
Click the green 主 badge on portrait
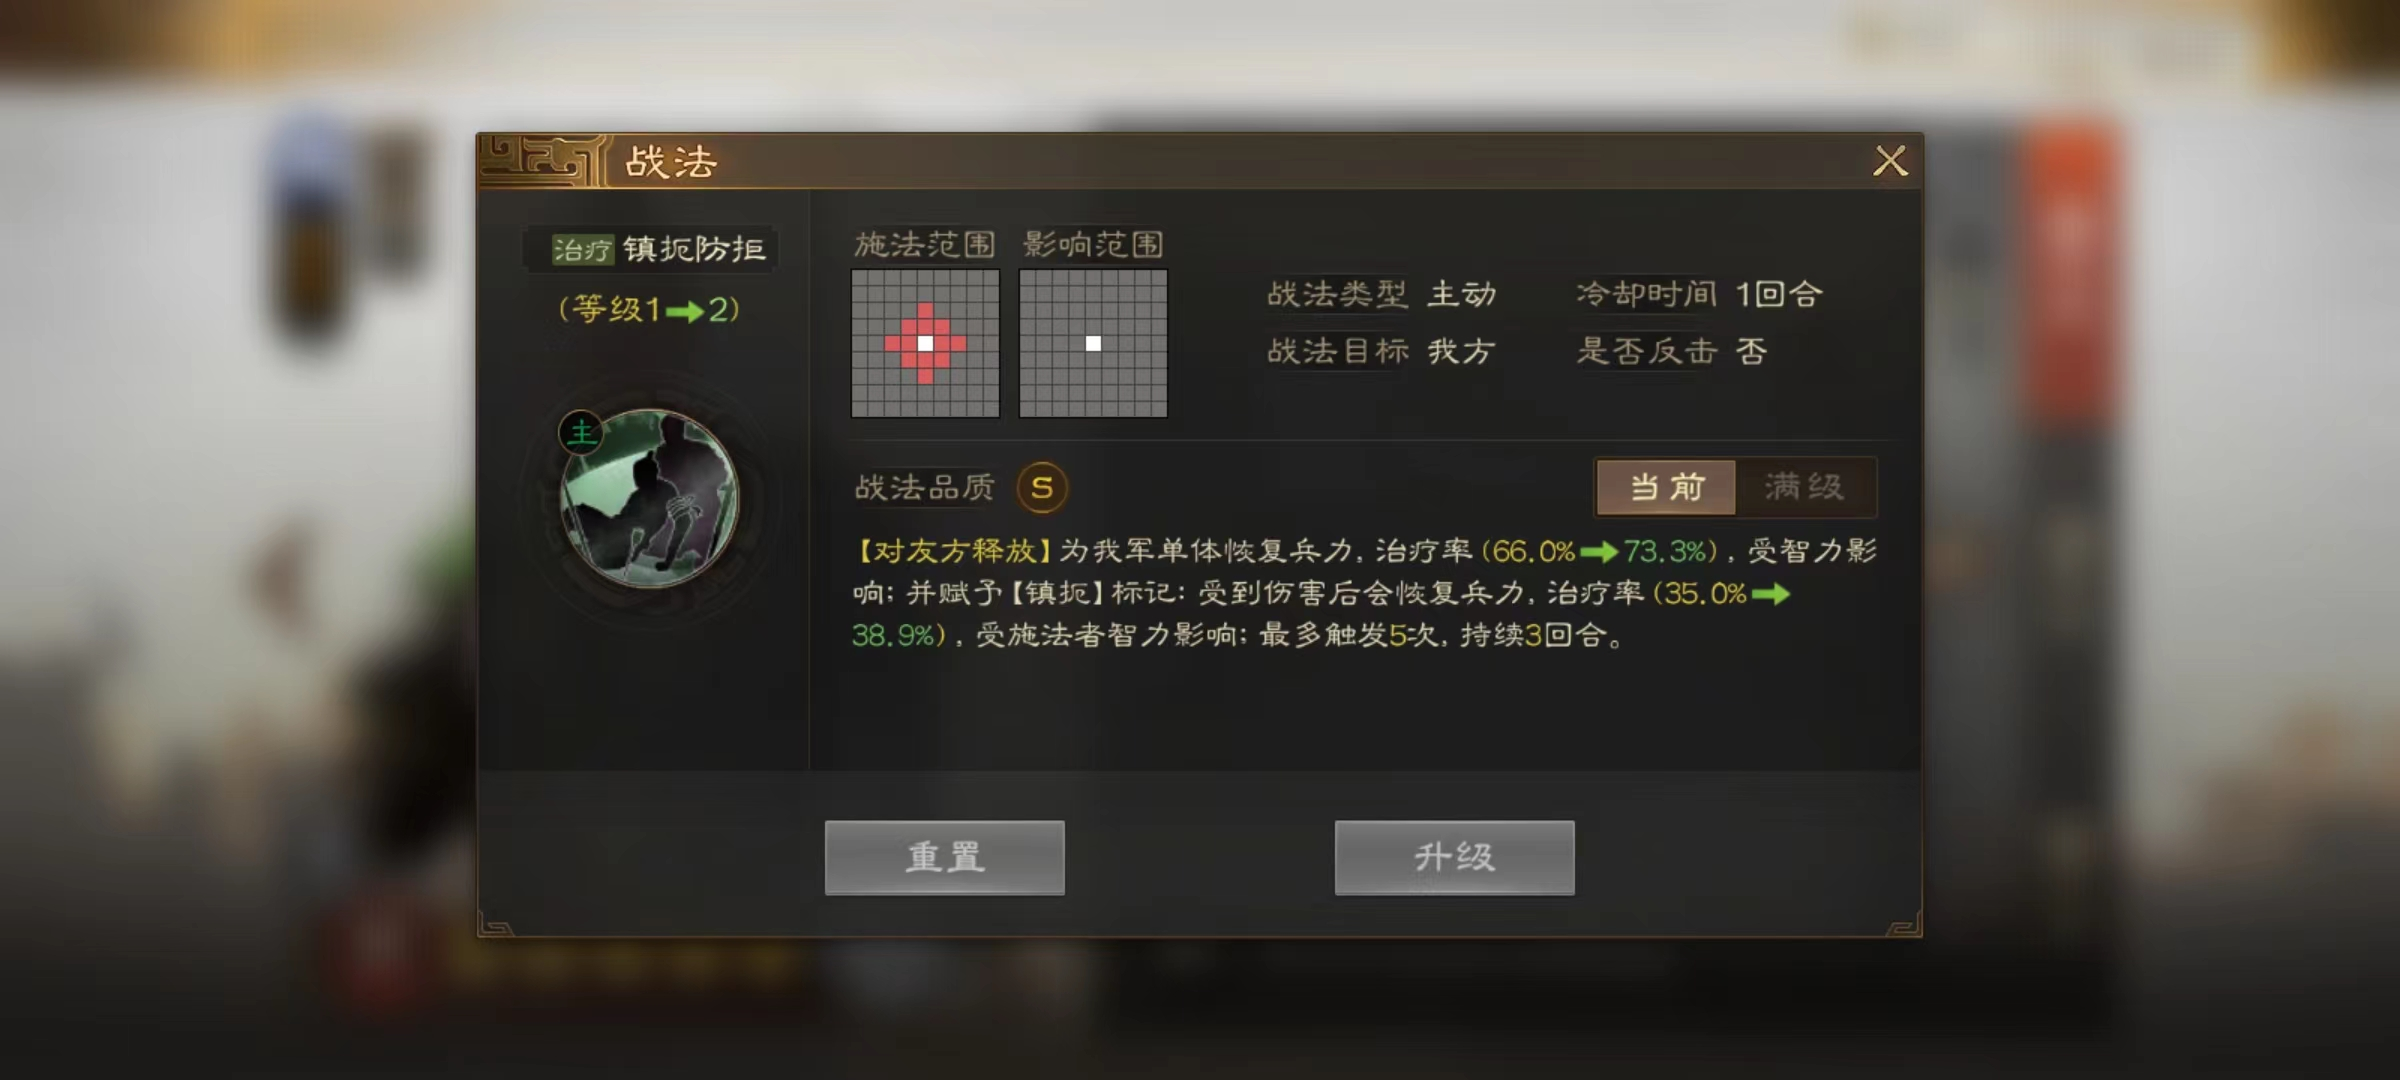click(x=581, y=433)
